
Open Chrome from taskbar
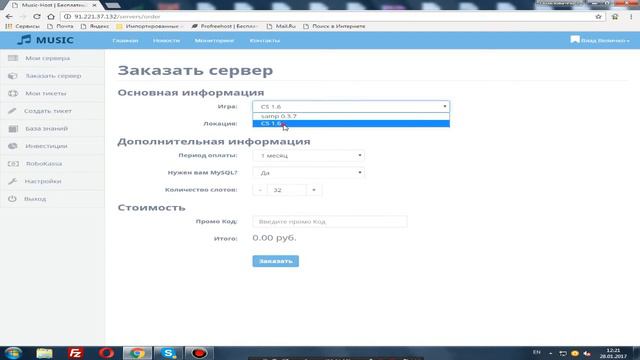pyautogui.click(x=137, y=353)
